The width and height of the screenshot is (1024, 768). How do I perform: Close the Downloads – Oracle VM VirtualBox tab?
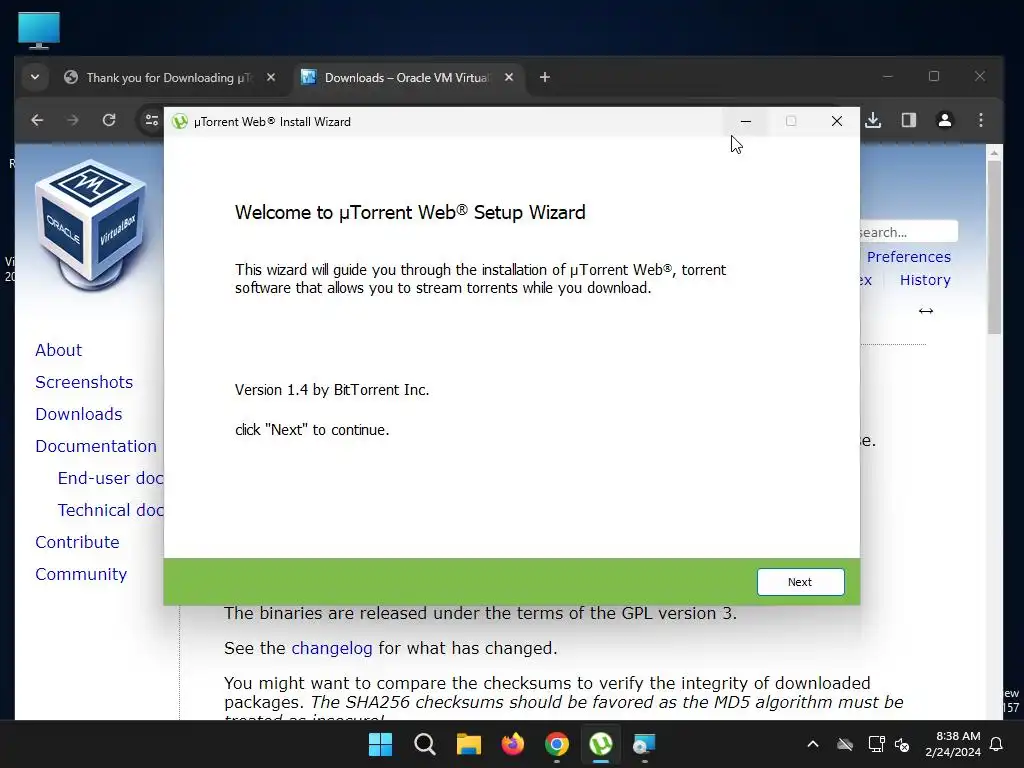[509, 78]
